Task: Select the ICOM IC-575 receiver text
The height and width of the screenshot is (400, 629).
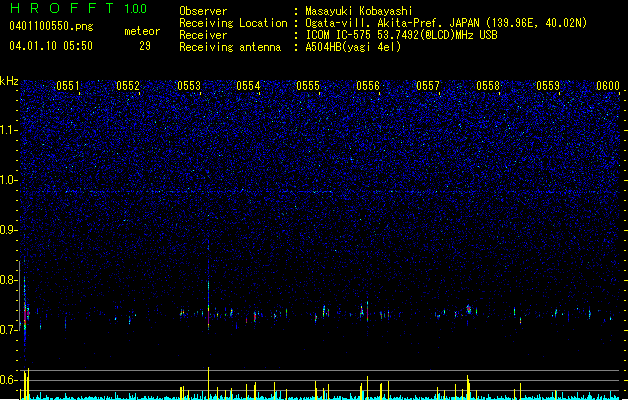Action: point(401,35)
